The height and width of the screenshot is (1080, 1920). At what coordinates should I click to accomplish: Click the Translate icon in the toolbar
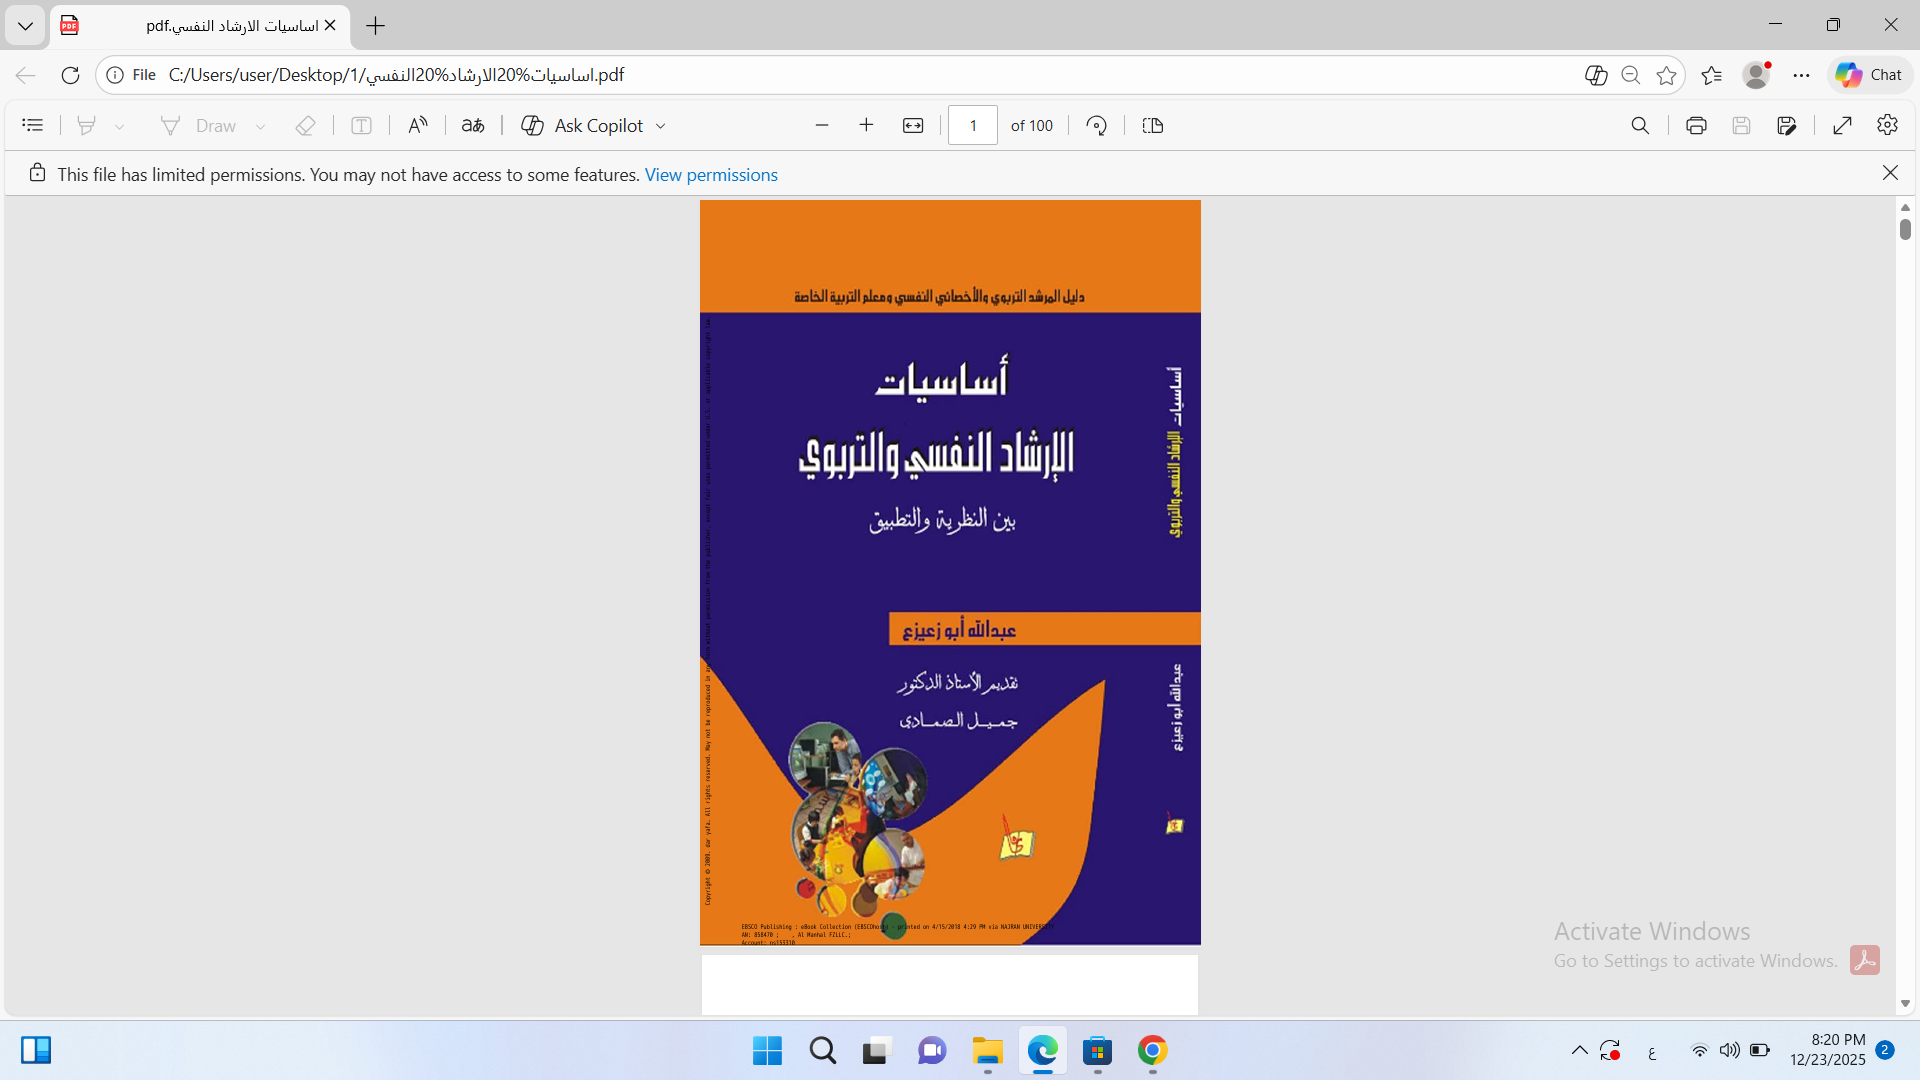(473, 125)
